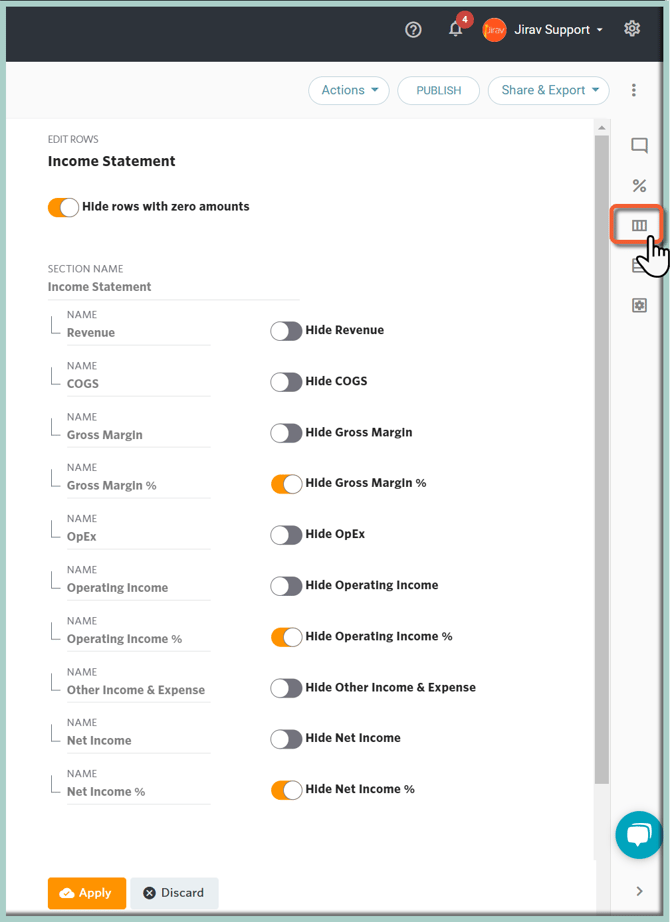Viewport: 670px width, 922px height.
Task: Open the help question mark icon
Action: [413, 30]
